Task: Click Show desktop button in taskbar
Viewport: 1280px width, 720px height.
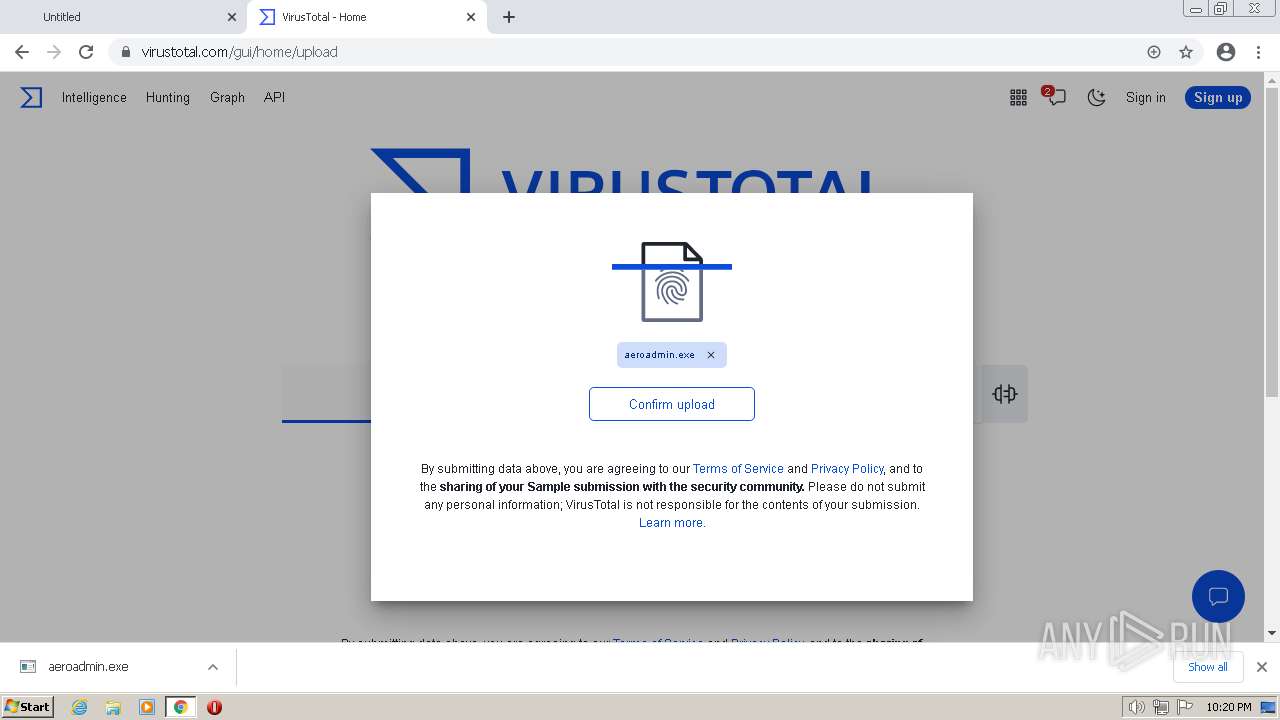Action: coord(1269,707)
